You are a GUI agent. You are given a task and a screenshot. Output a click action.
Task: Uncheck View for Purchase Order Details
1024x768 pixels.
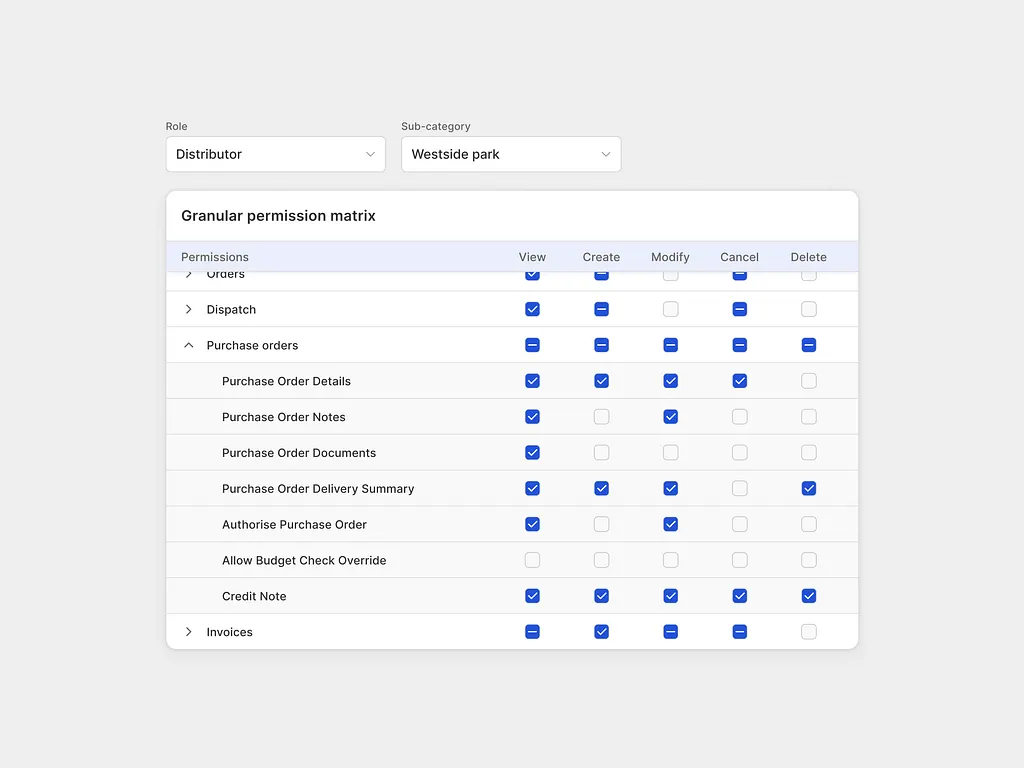point(532,381)
